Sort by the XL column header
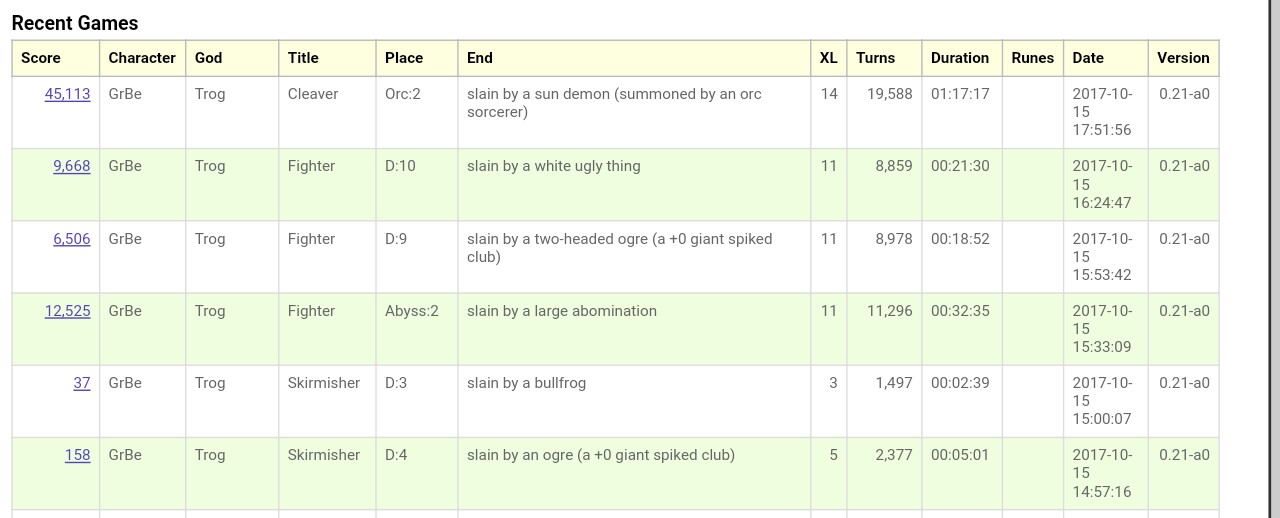1280x518 pixels. coord(828,58)
